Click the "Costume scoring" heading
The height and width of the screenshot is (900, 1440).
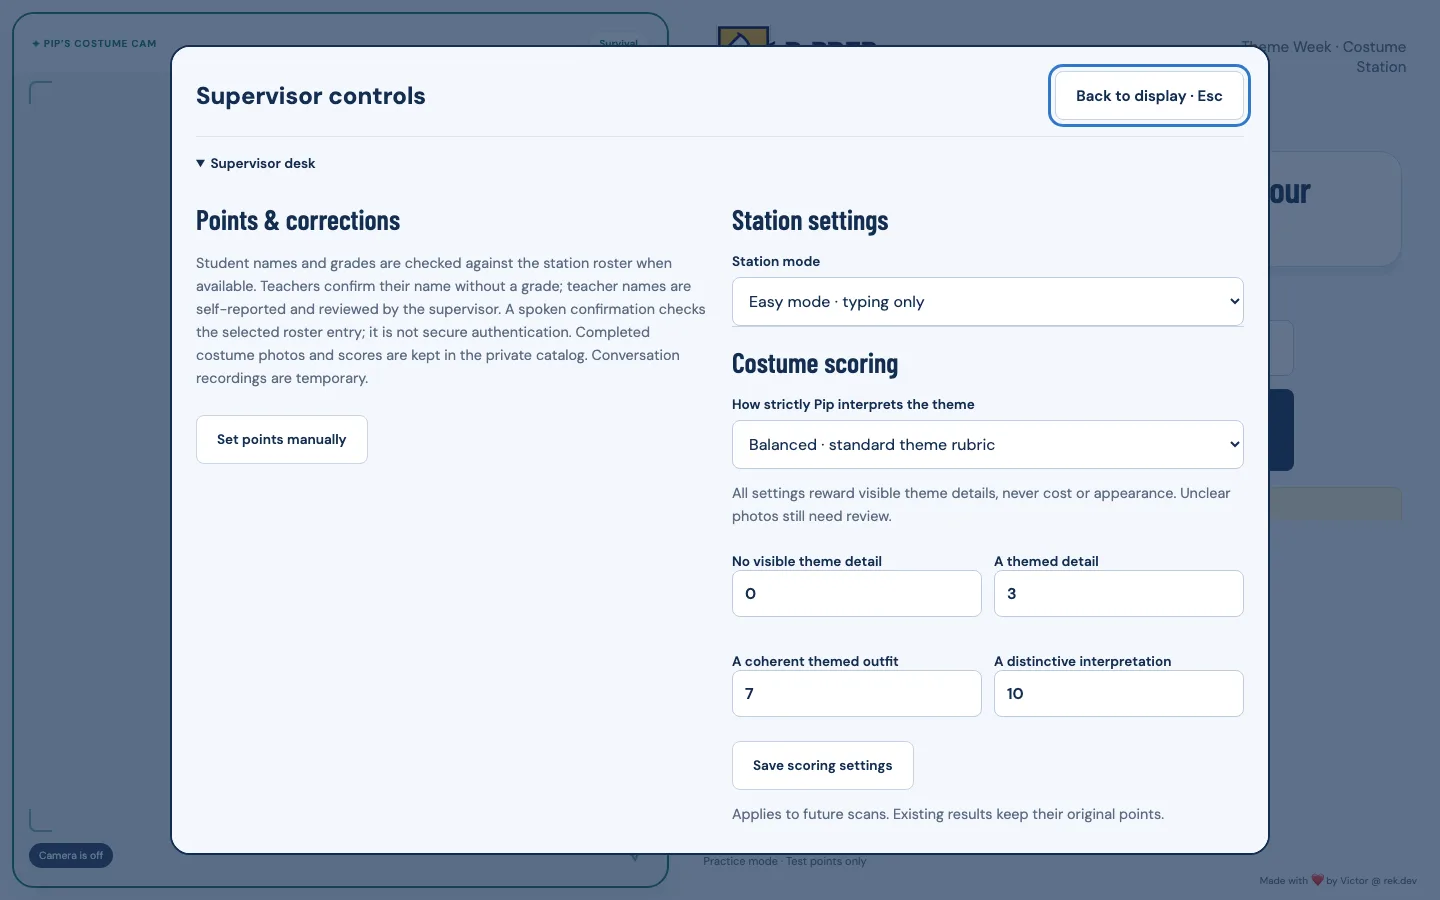pyautogui.click(x=815, y=363)
